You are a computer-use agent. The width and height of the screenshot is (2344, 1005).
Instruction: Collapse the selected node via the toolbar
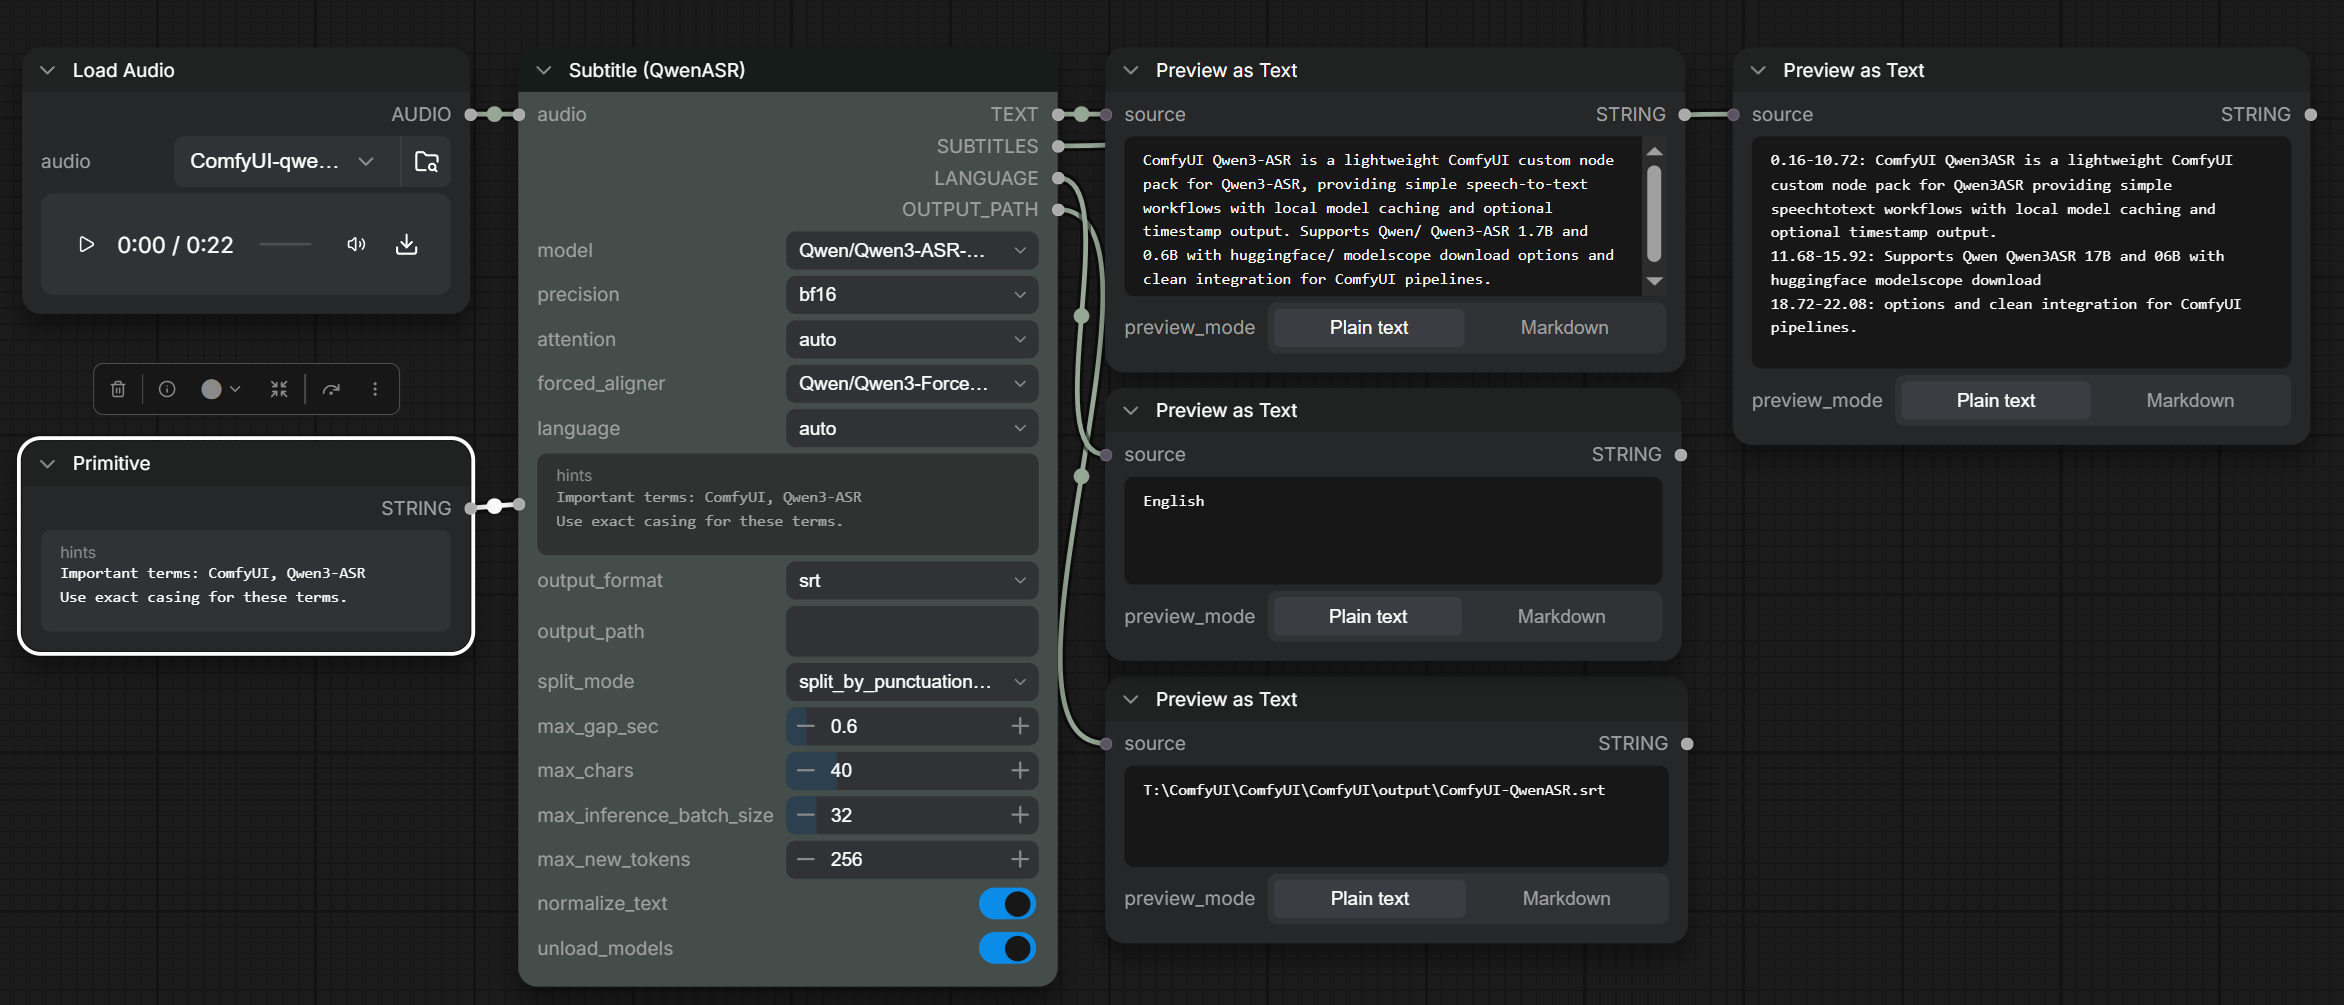point(279,389)
